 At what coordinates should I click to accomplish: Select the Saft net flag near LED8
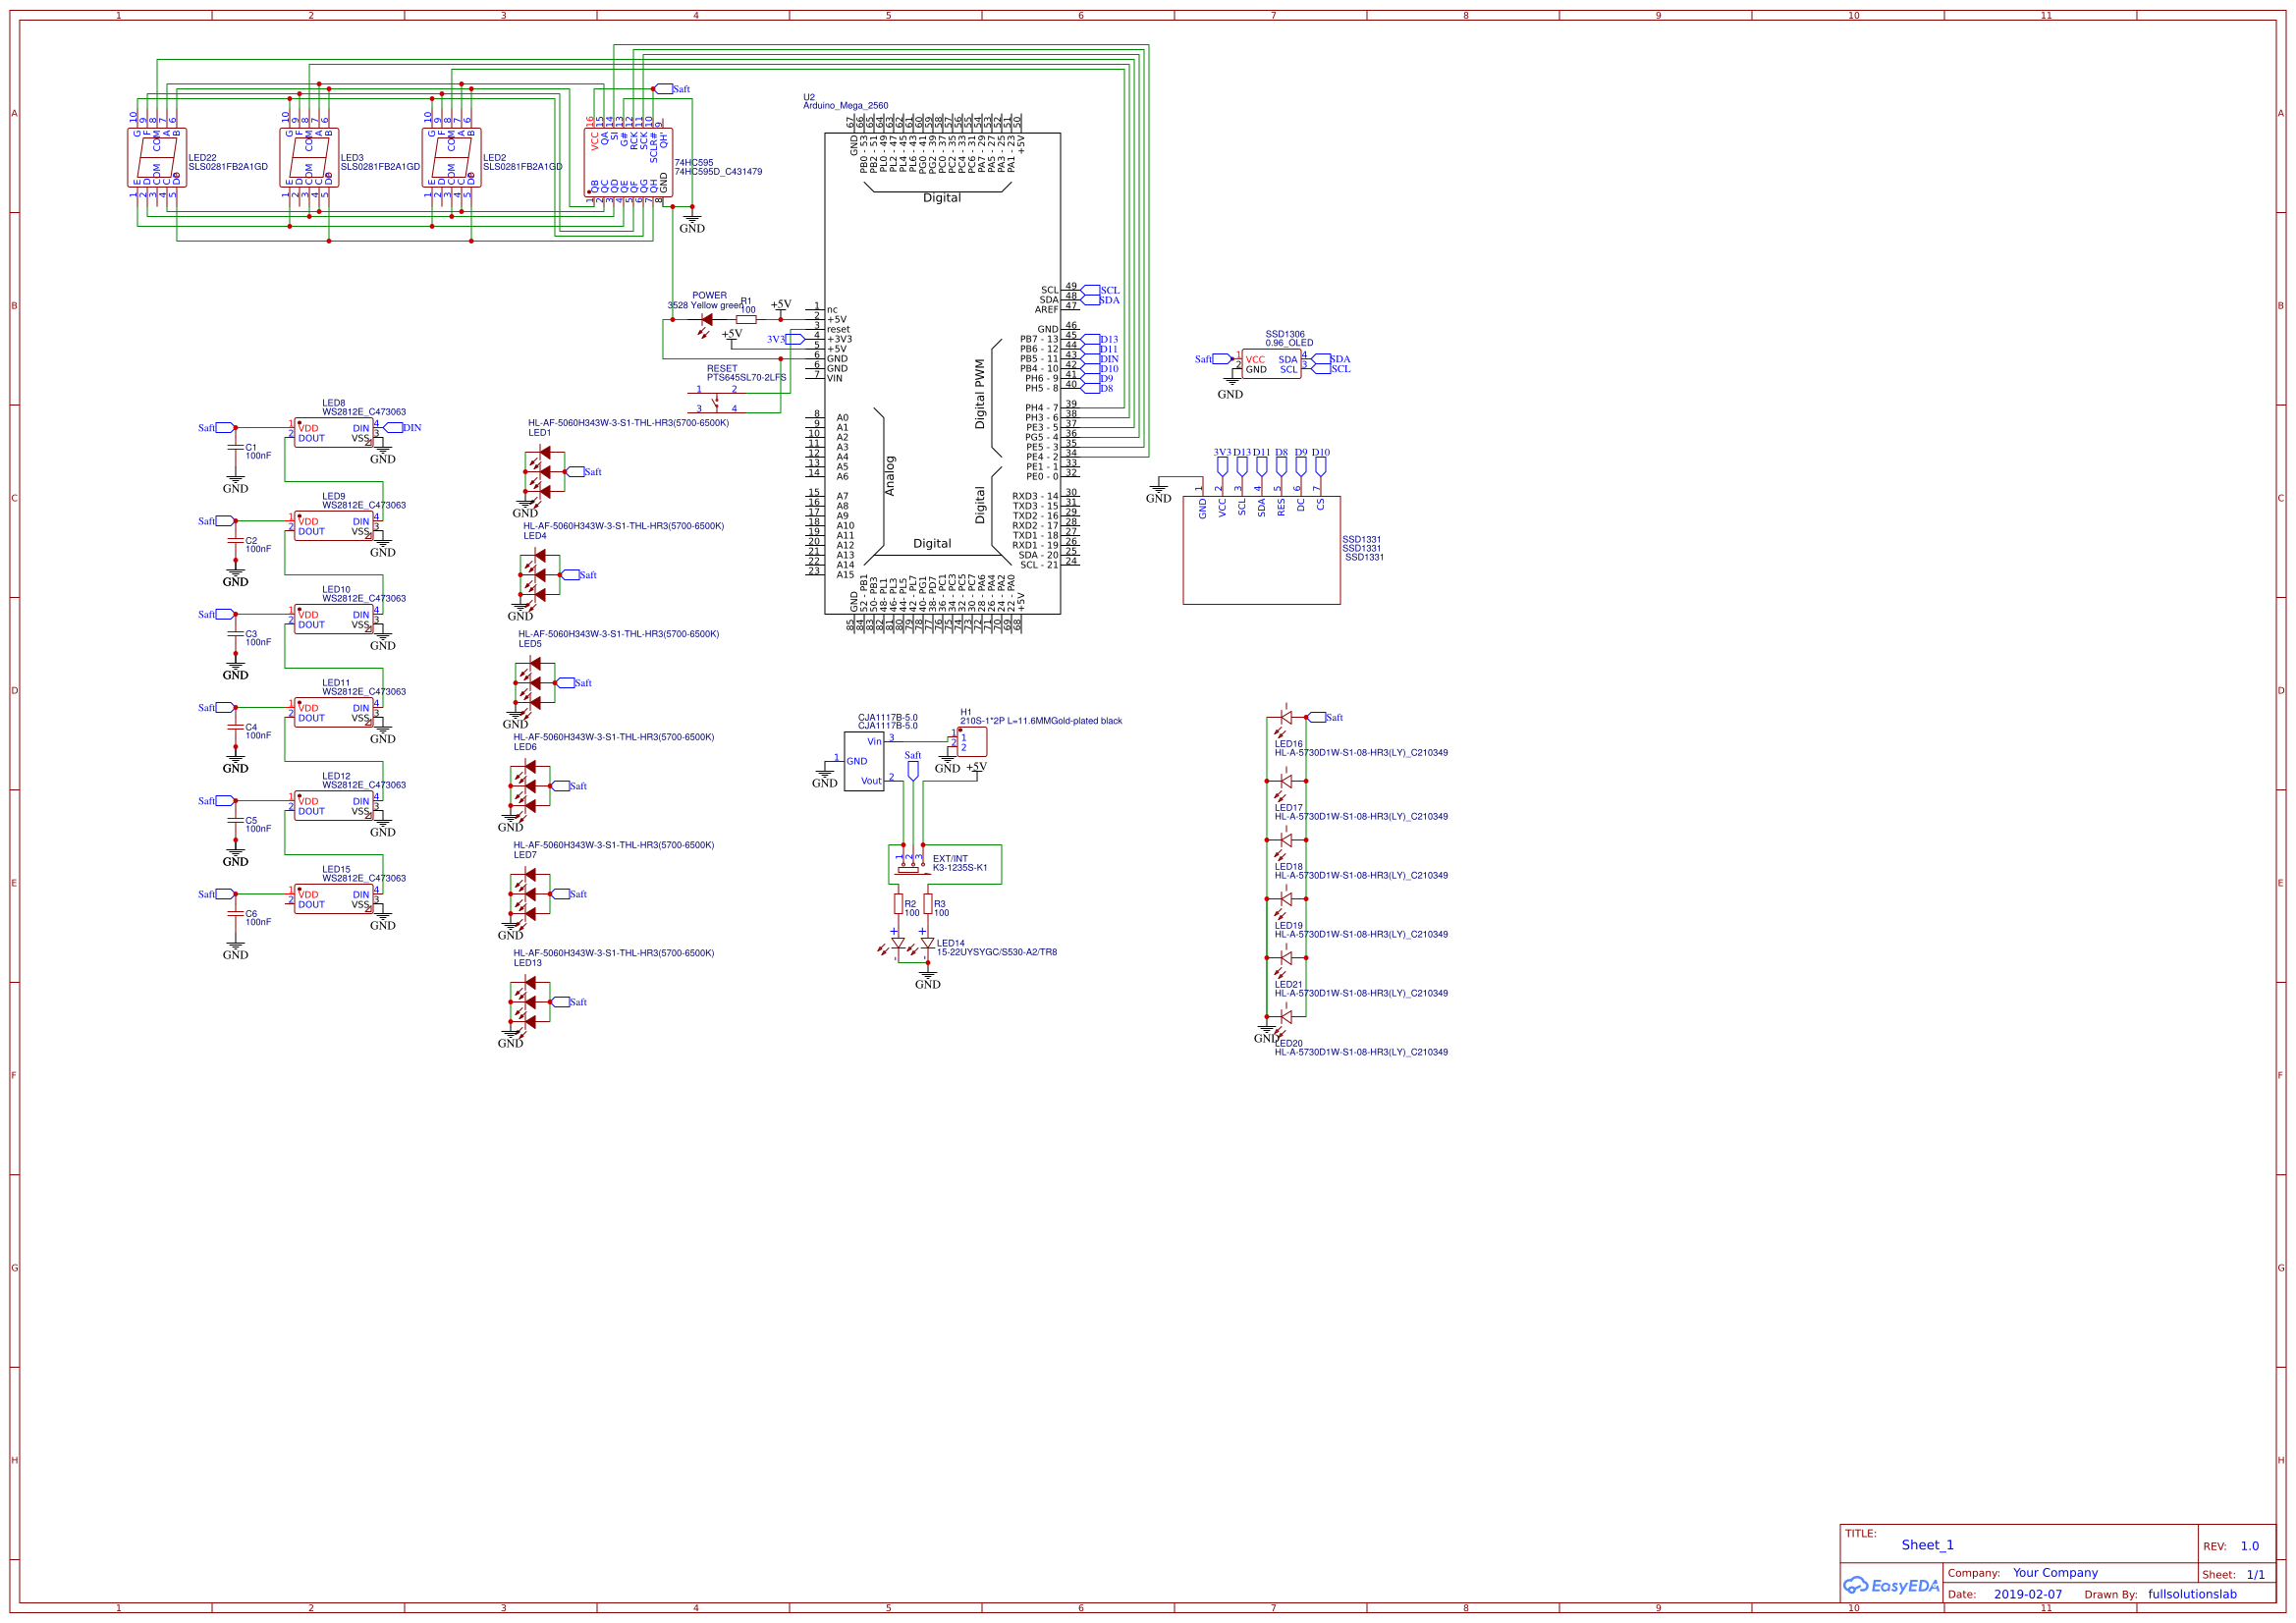click(222, 427)
